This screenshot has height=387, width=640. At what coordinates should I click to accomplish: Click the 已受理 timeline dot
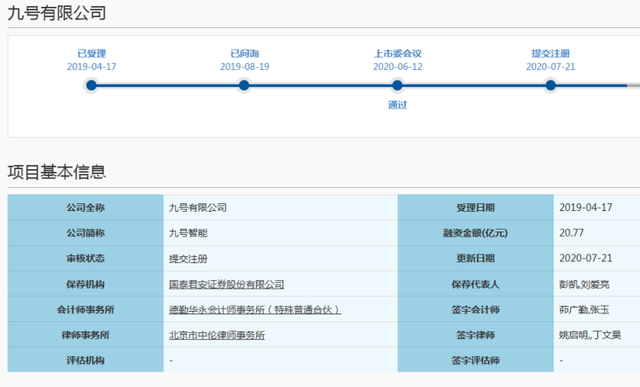click(91, 85)
